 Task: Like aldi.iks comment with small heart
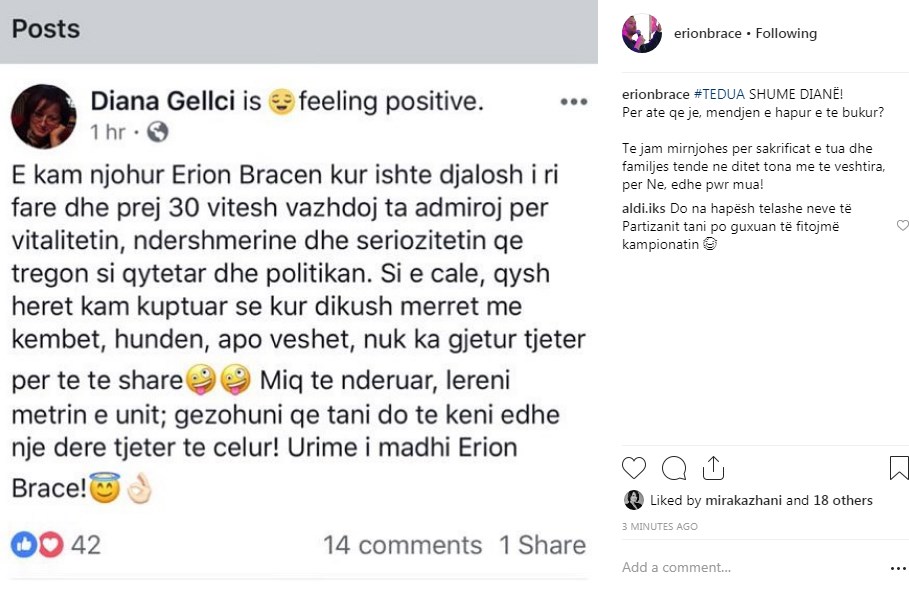click(903, 226)
